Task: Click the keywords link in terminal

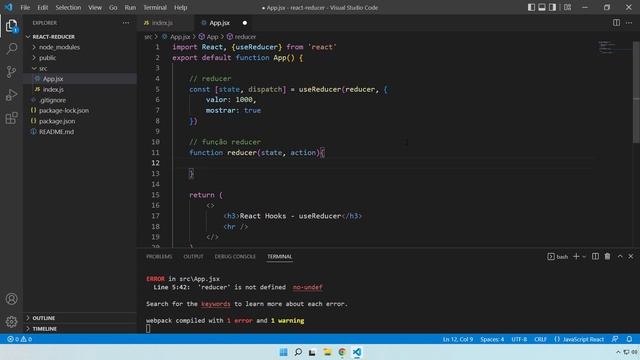Action: tap(216, 304)
